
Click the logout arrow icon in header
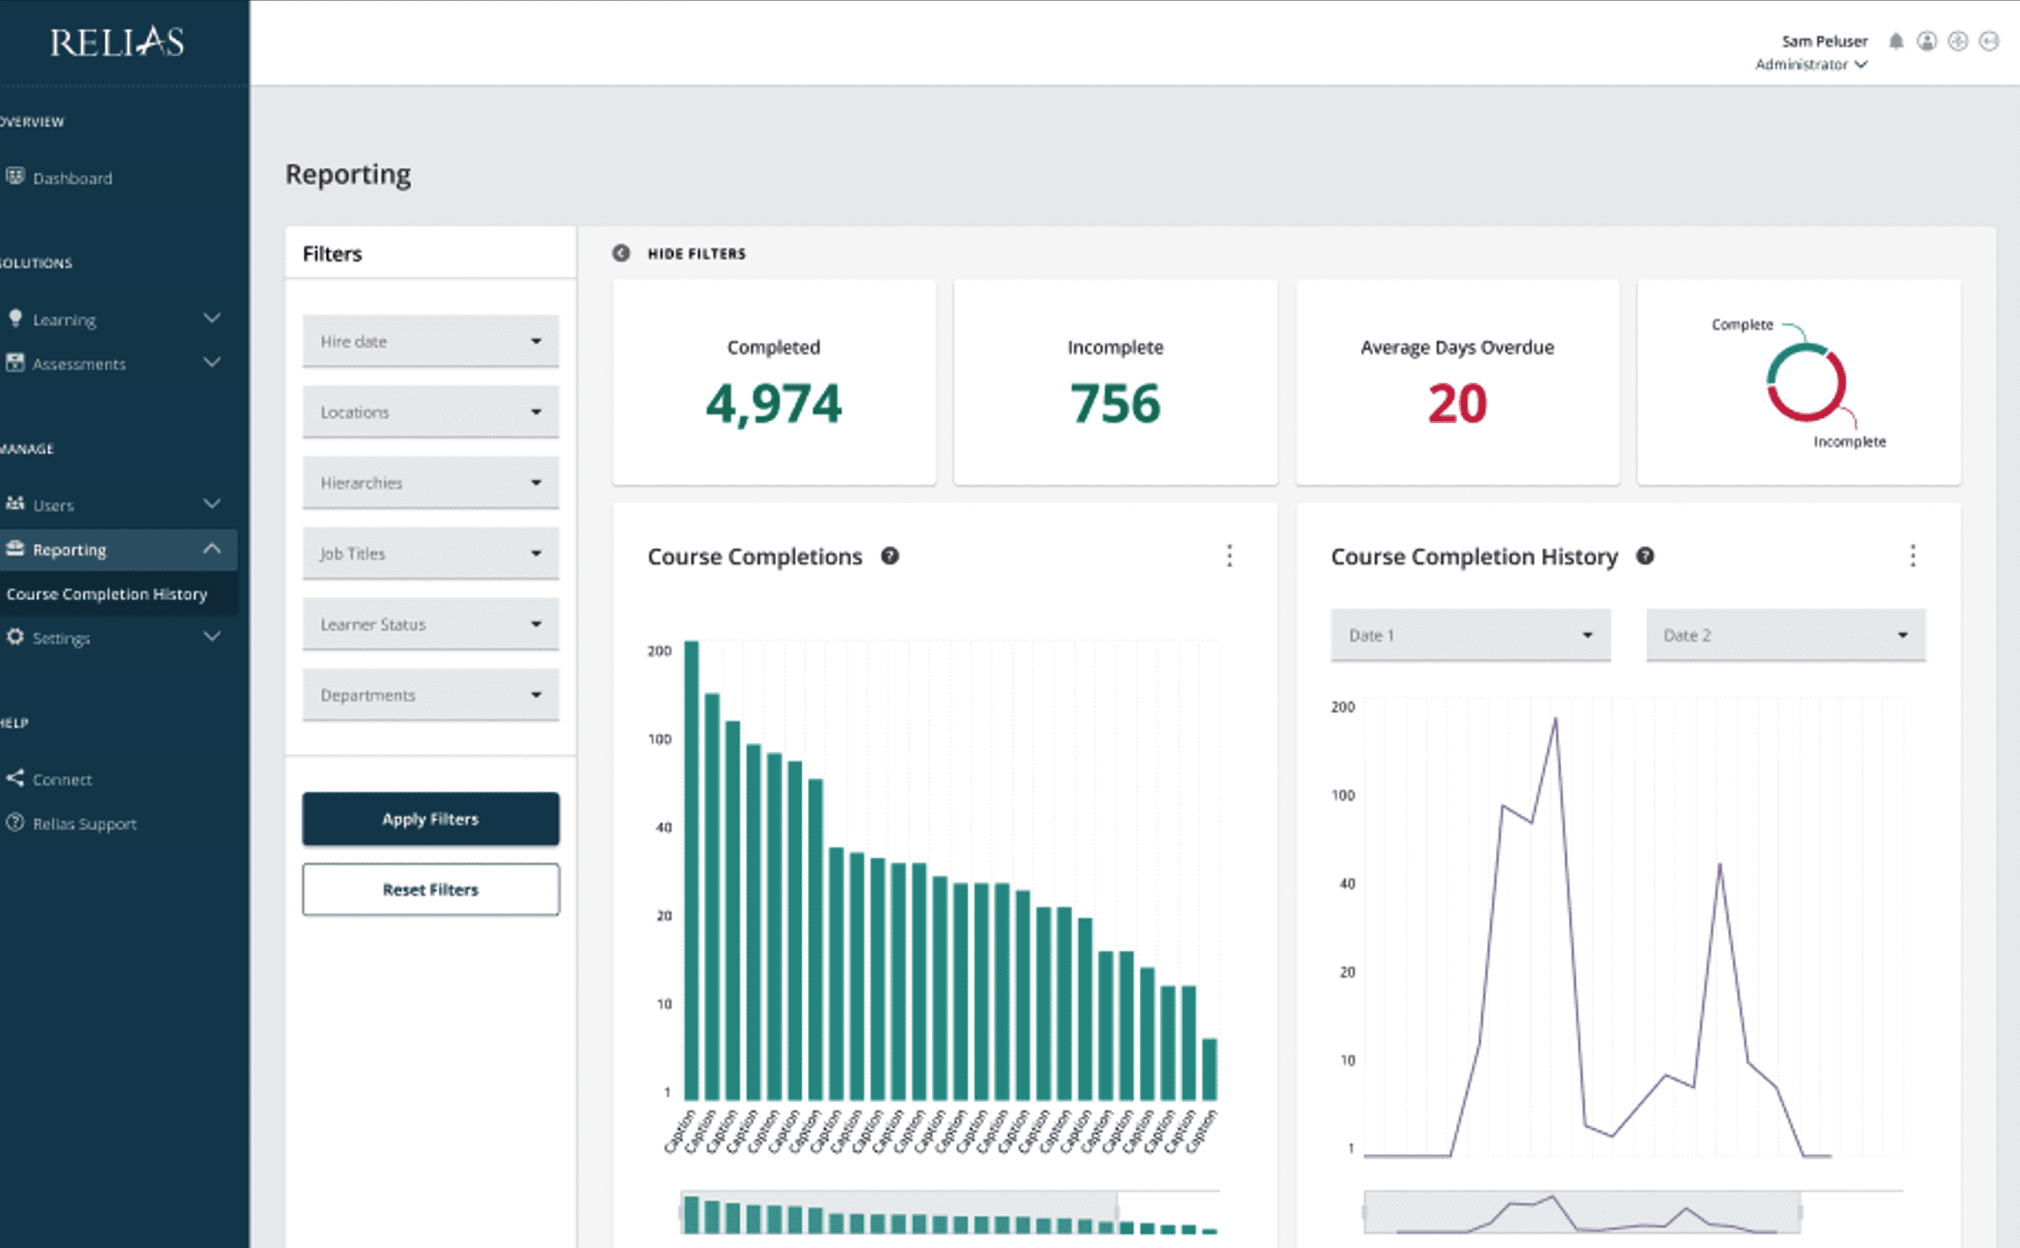click(x=1989, y=41)
